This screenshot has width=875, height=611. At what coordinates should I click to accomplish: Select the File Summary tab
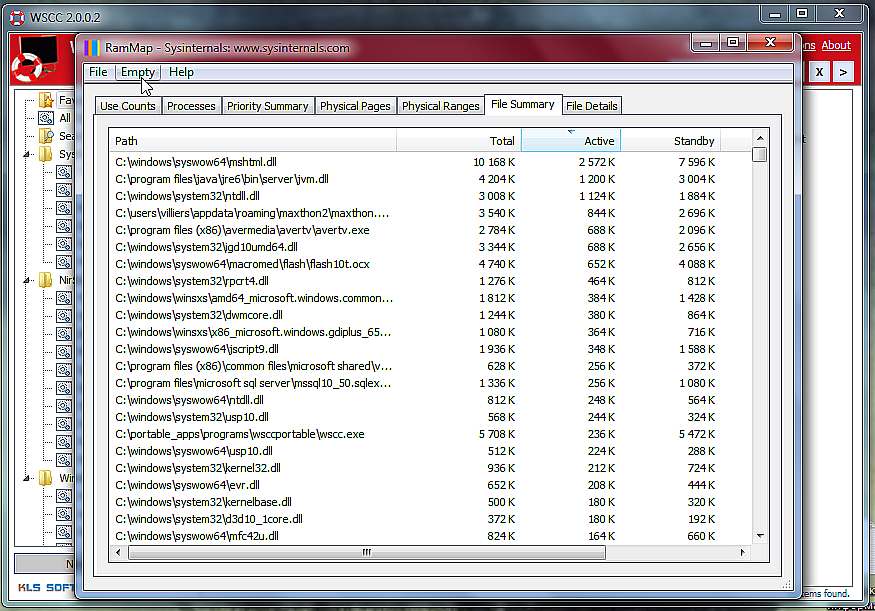coord(523,104)
